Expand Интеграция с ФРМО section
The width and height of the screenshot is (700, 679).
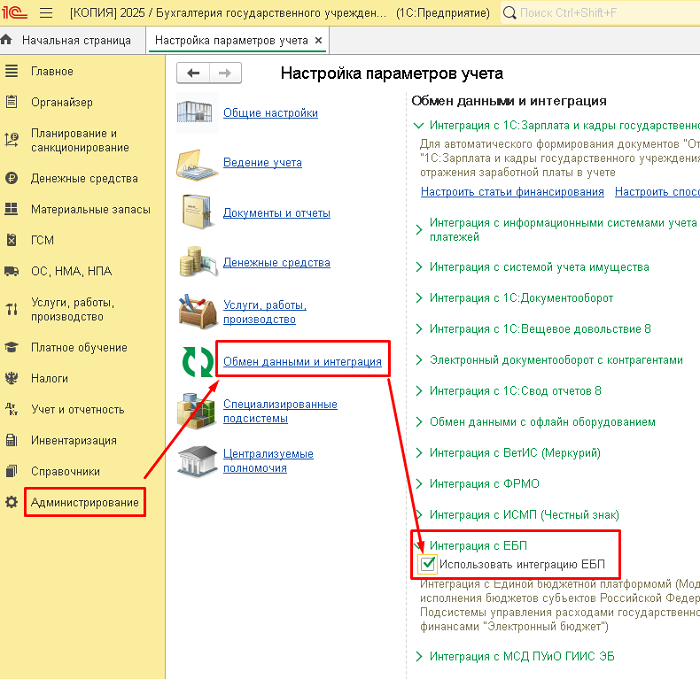tap(420, 484)
